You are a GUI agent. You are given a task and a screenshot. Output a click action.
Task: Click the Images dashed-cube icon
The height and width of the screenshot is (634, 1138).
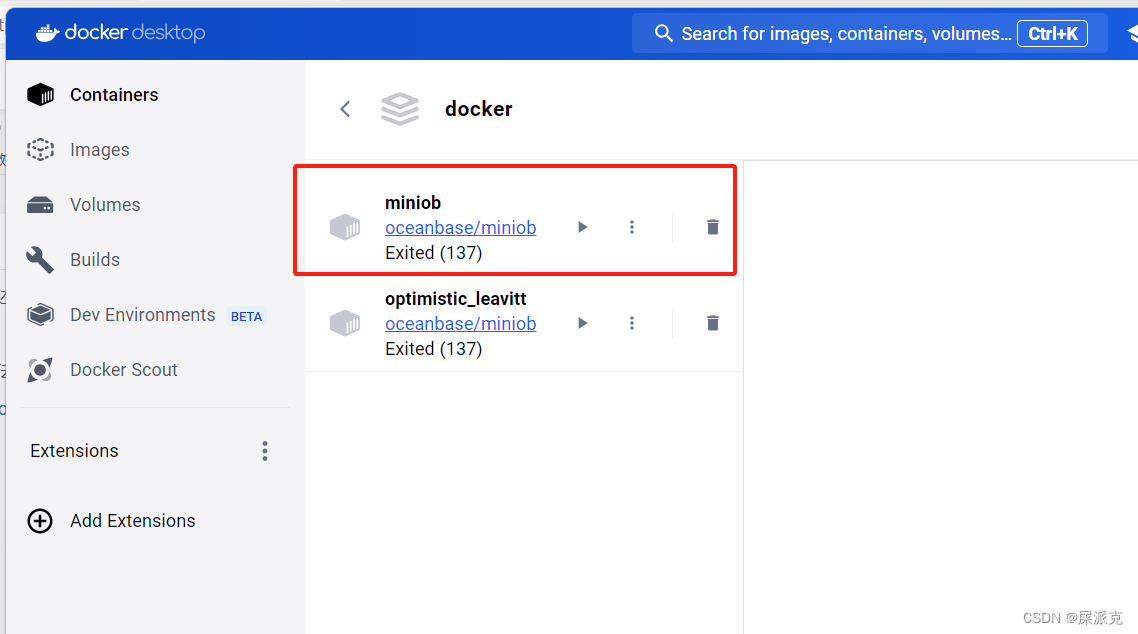(x=41, y=149)
